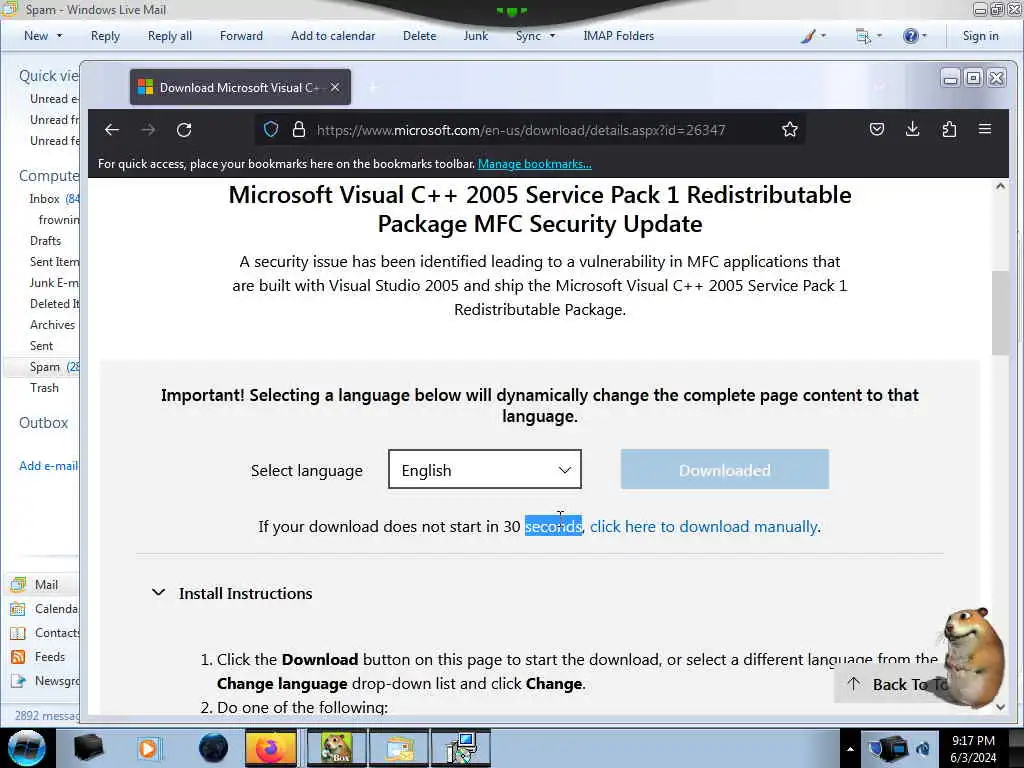Click Delete in Windows Live Mail toolbar
Screen dimensions: 1024x768
pos(419,36)
